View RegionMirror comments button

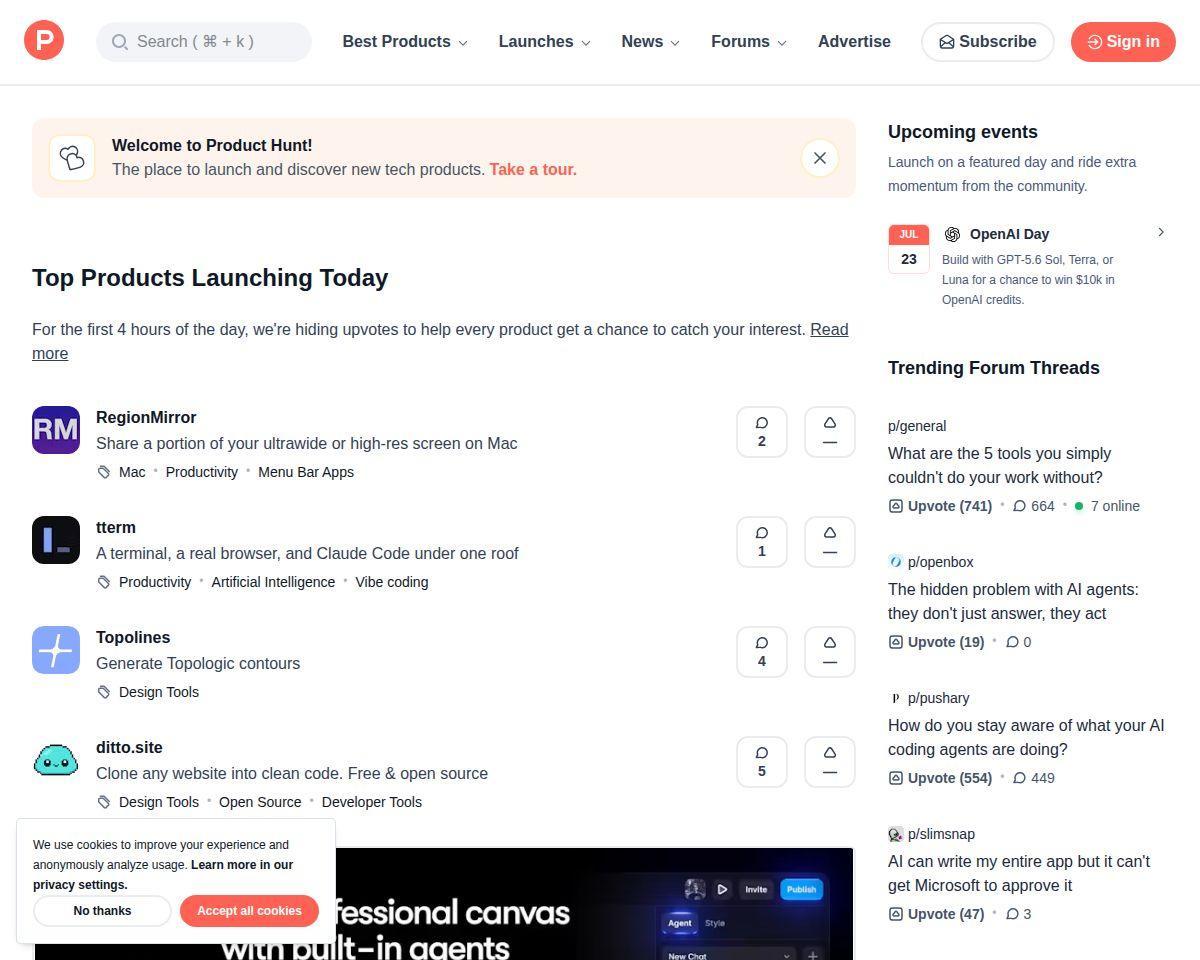pyautogui.click(x=762, y=432)
